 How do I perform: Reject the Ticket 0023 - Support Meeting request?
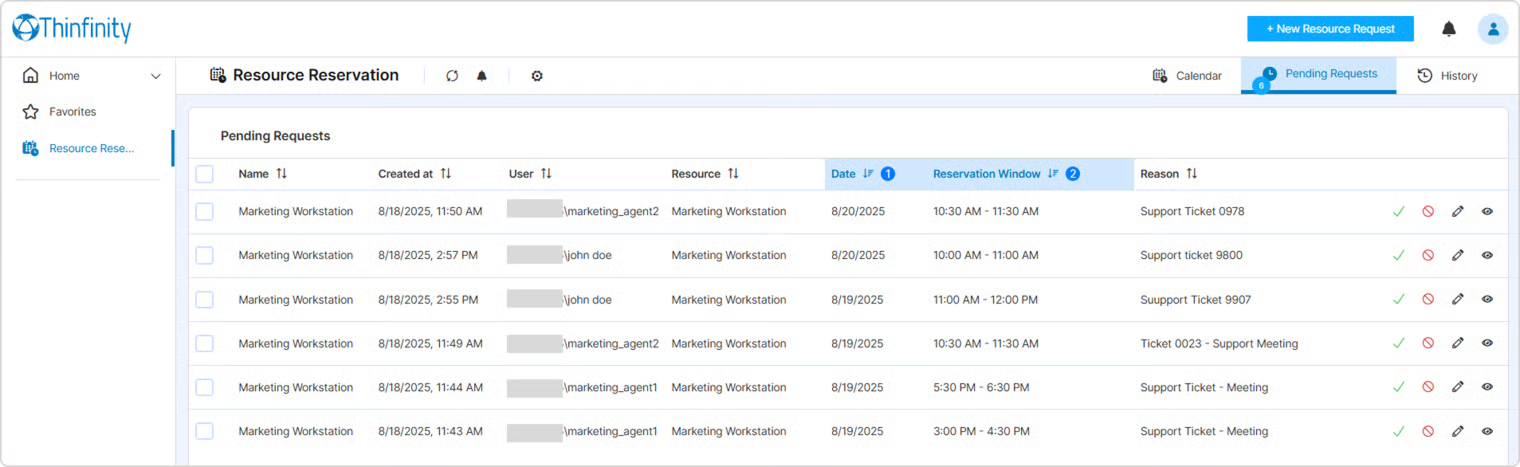click(x=1428, y=344)
